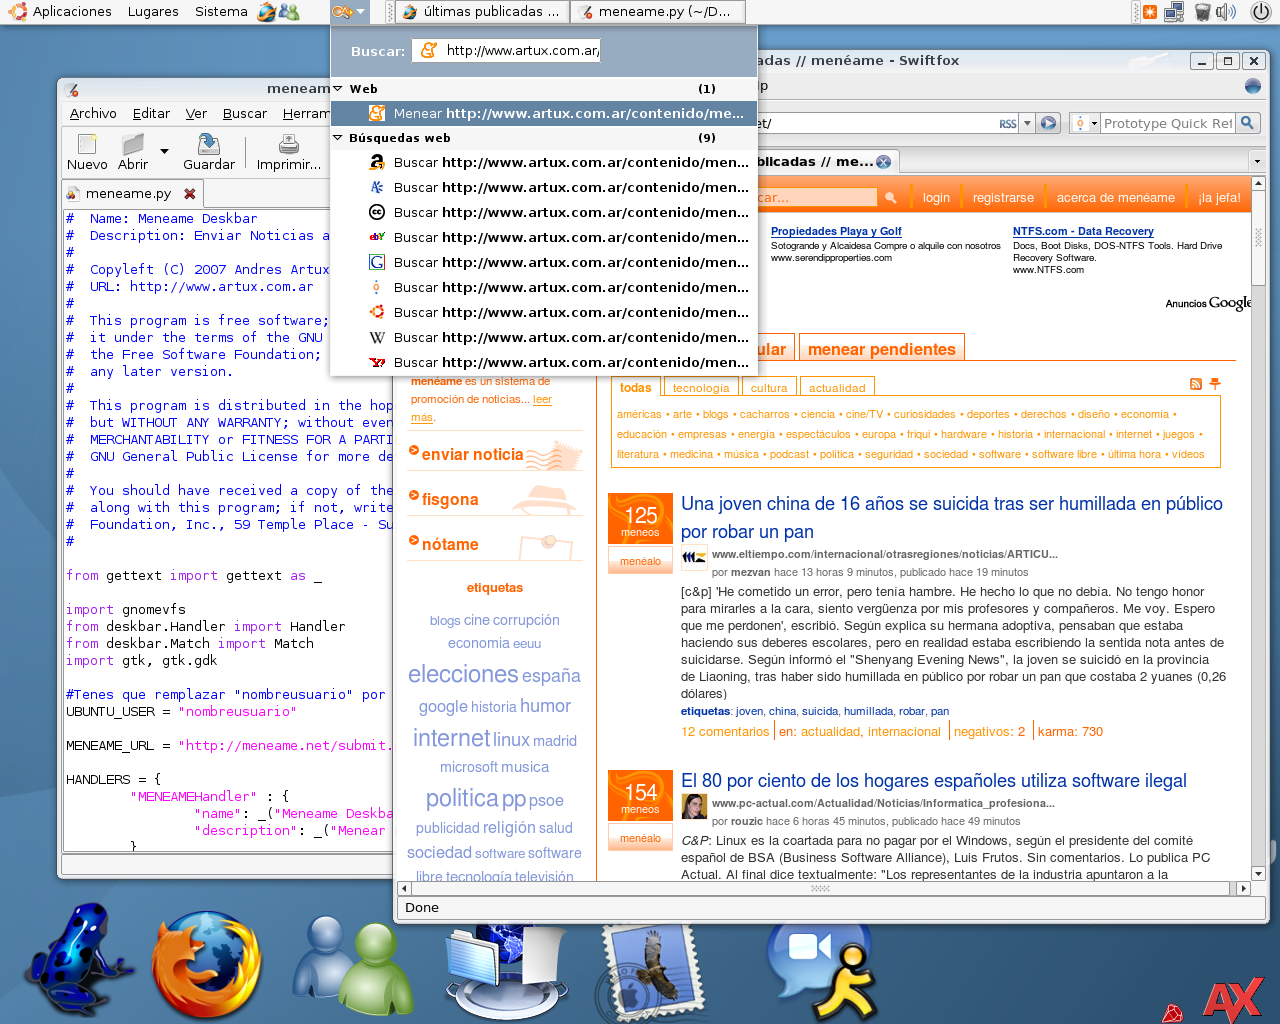This screenshot has width=1280, height=1024.
Task: Click the Deskbar Buscar input field
Action: 506,50
